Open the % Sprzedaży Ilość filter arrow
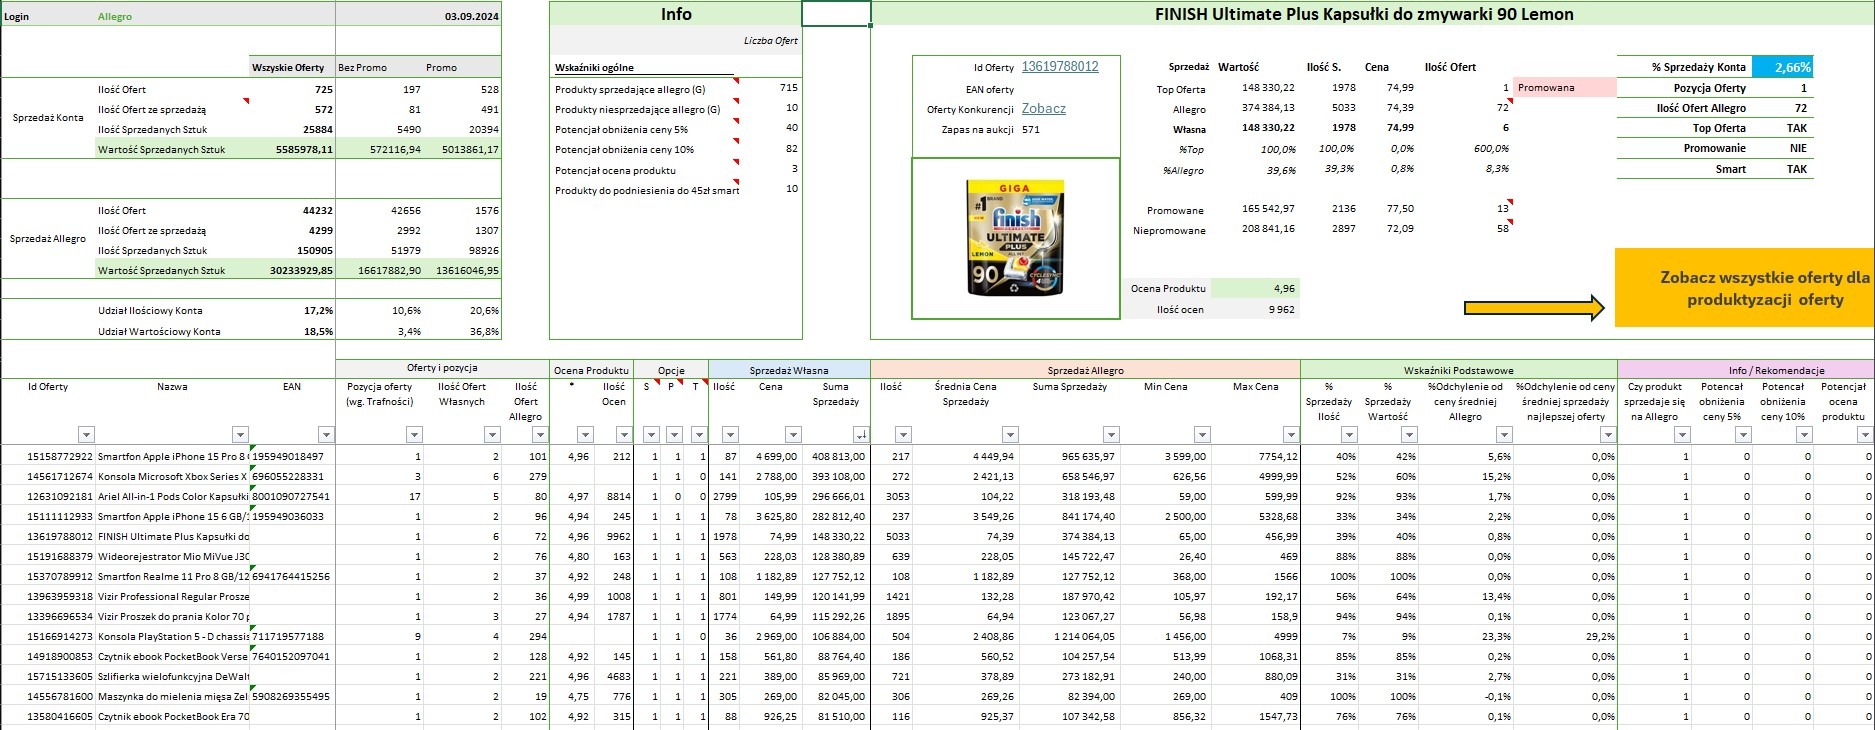 click(1349, 434)
